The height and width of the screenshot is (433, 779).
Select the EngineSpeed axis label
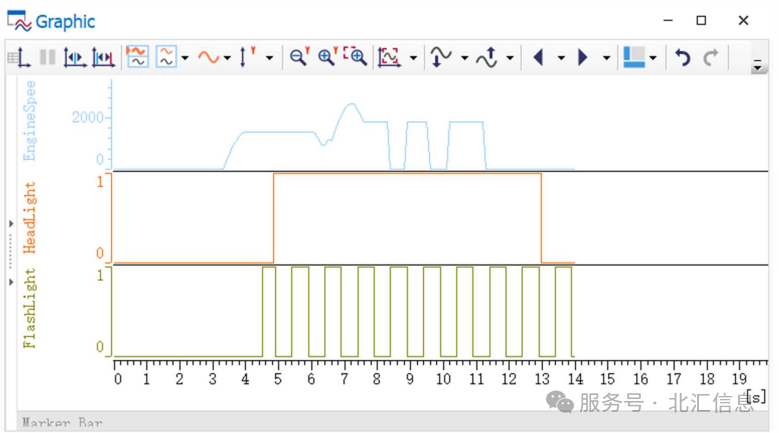point(30,121)
